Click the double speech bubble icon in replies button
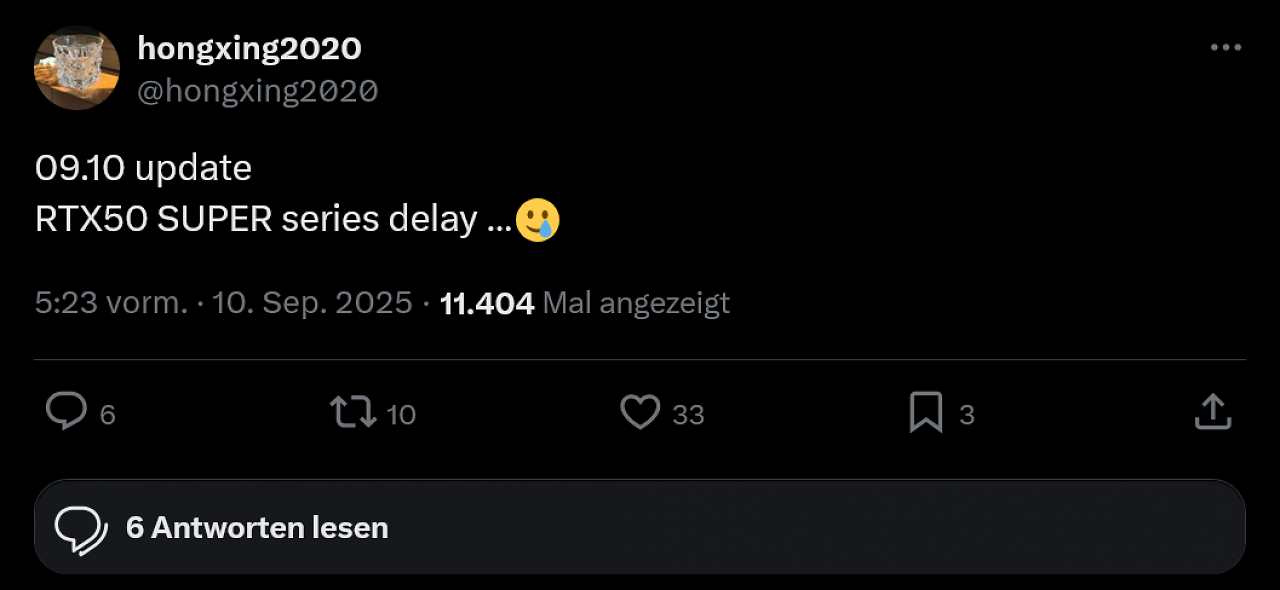 coord(81,530)
